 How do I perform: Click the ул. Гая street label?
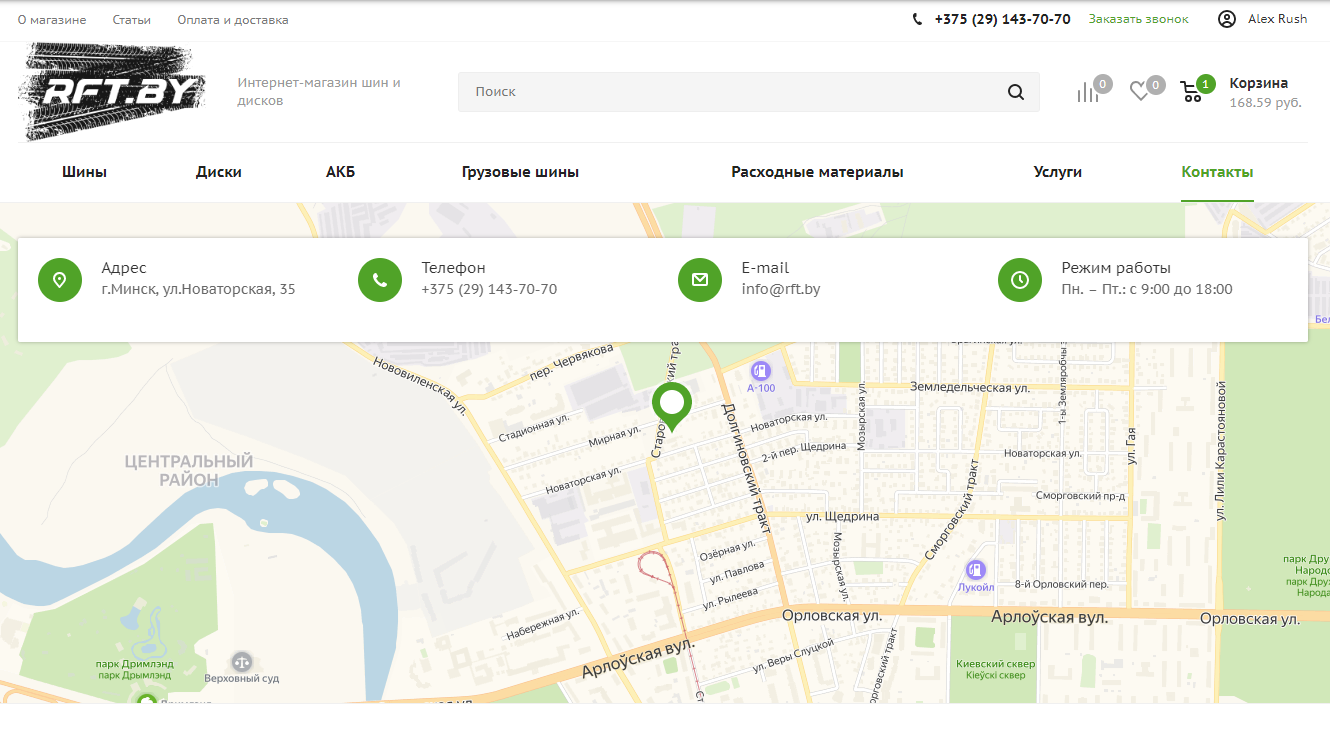coord(1132,445)
